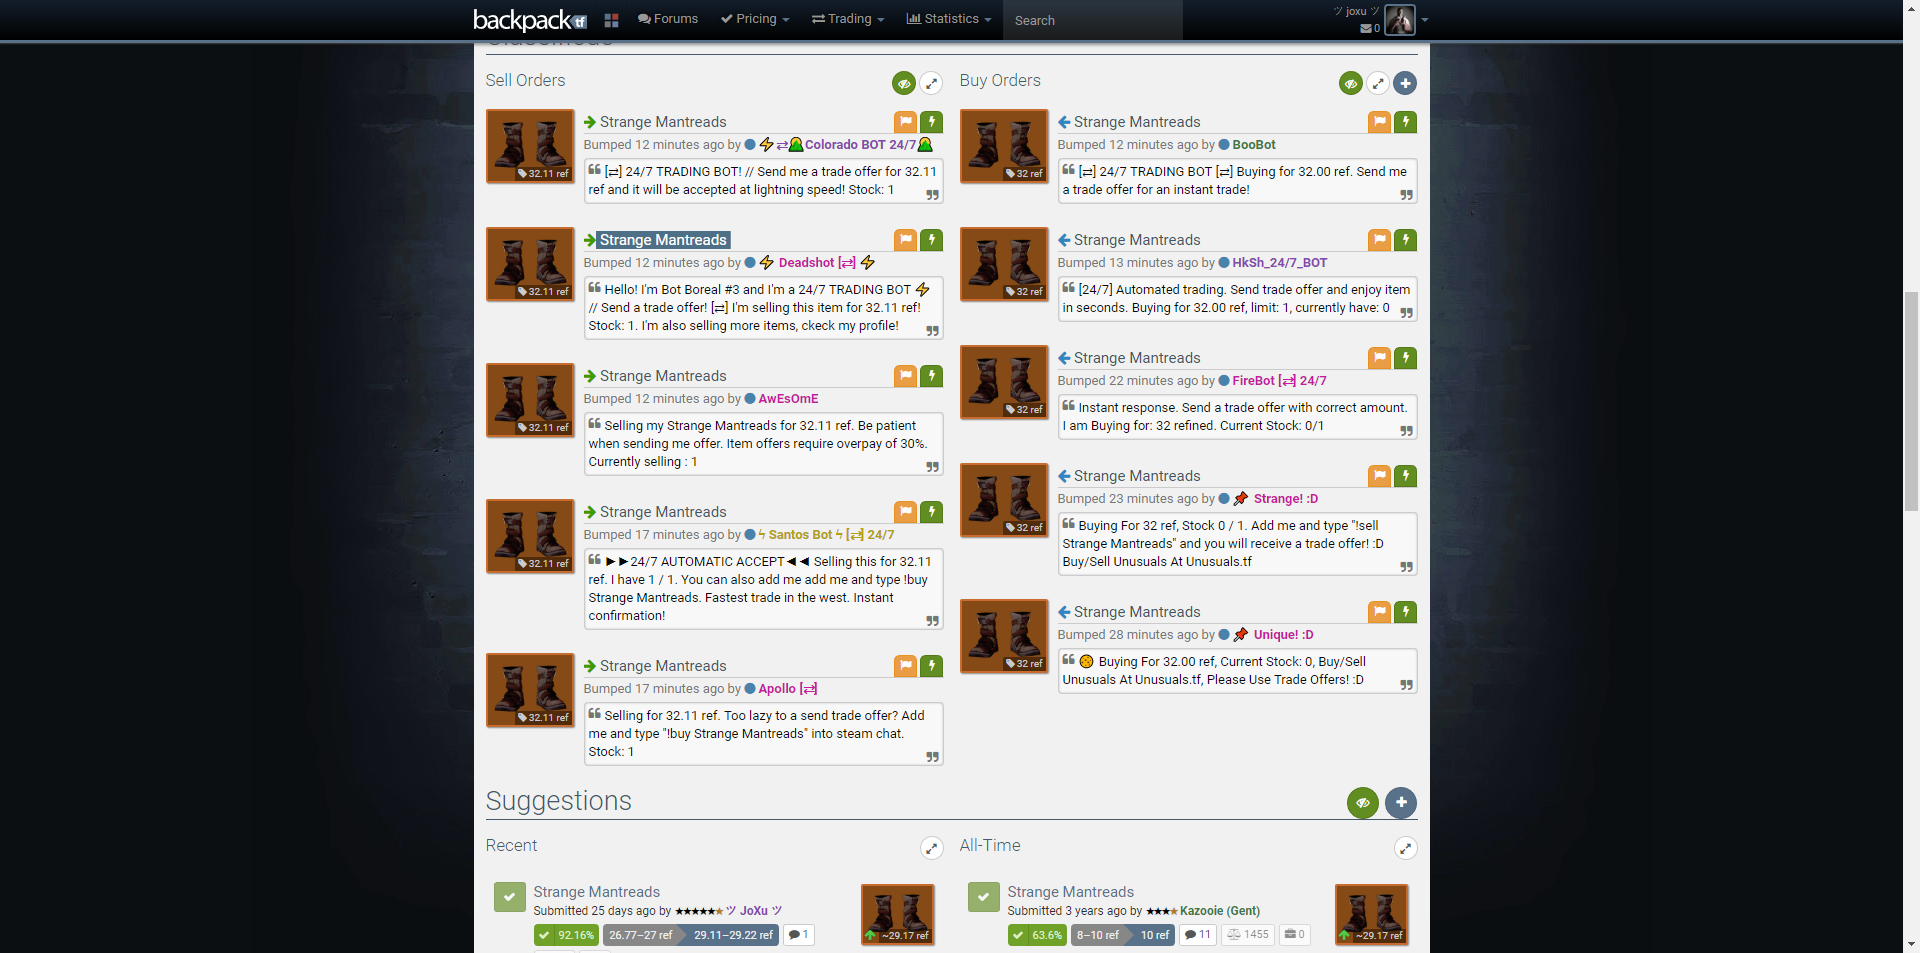Go to the backpack.tf home logo
Screen dimensions: 1920x953
pyautogui.click(x=530, y=20)
